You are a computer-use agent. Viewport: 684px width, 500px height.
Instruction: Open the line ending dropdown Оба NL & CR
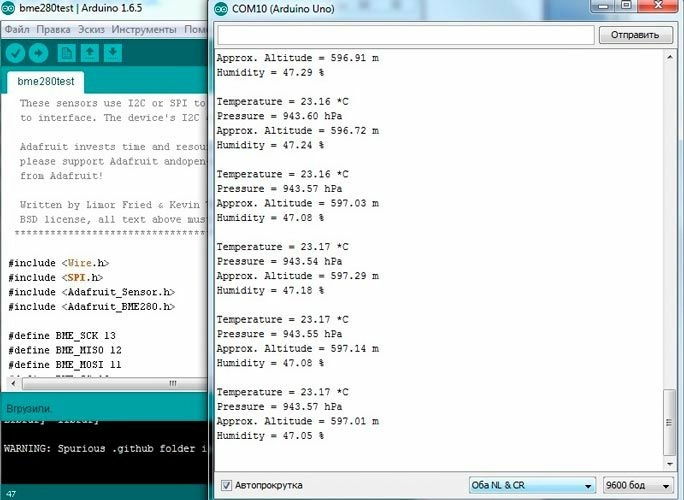click(532, 485)
